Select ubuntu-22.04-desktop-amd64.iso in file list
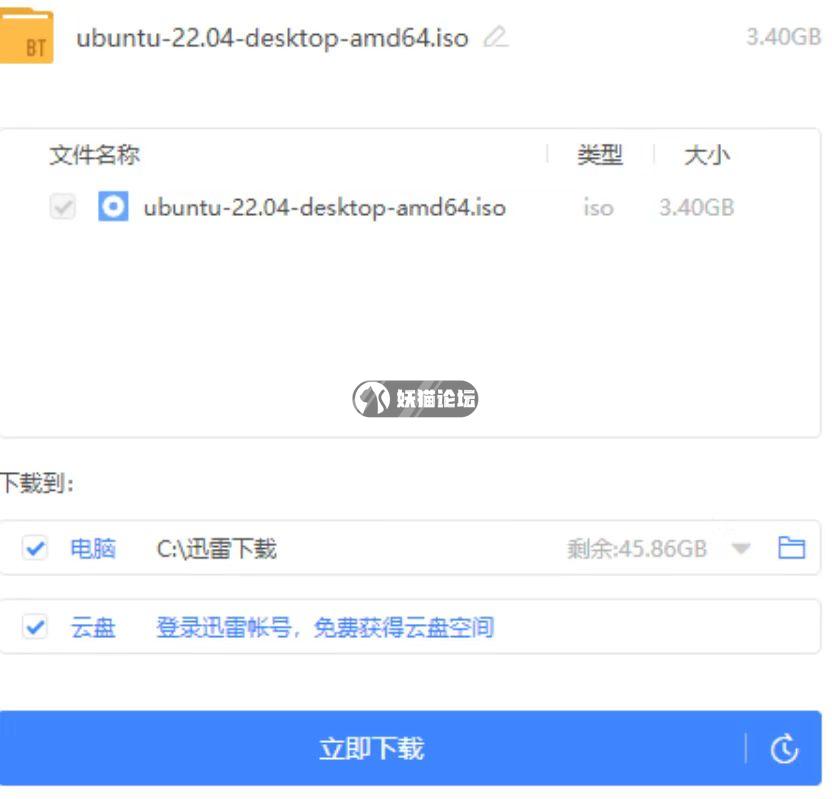The image size is (832, 799). coord(325,207)
